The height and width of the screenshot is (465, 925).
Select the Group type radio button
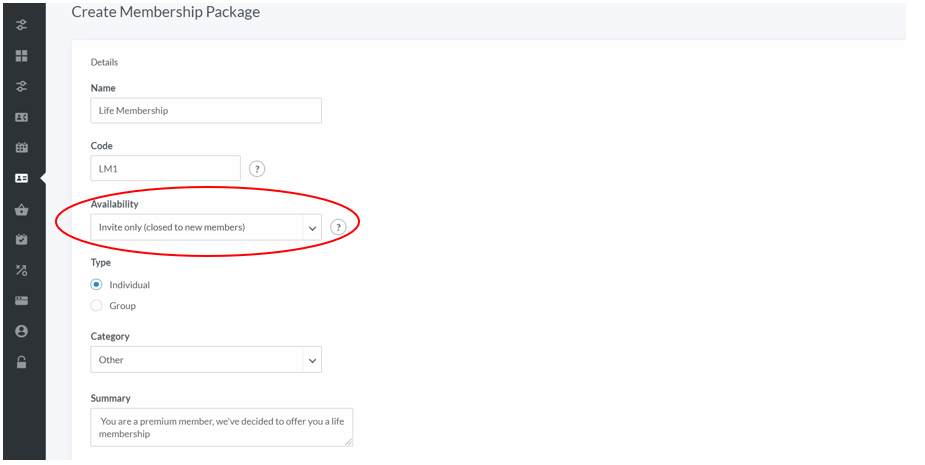[x=96, y=306]
